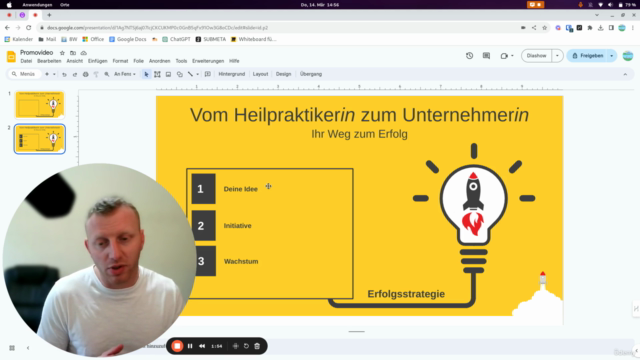The height and width of the screenshot is (360, 640).
Task: Open the ChatGPT bookmark
Action: click(176, 39)
